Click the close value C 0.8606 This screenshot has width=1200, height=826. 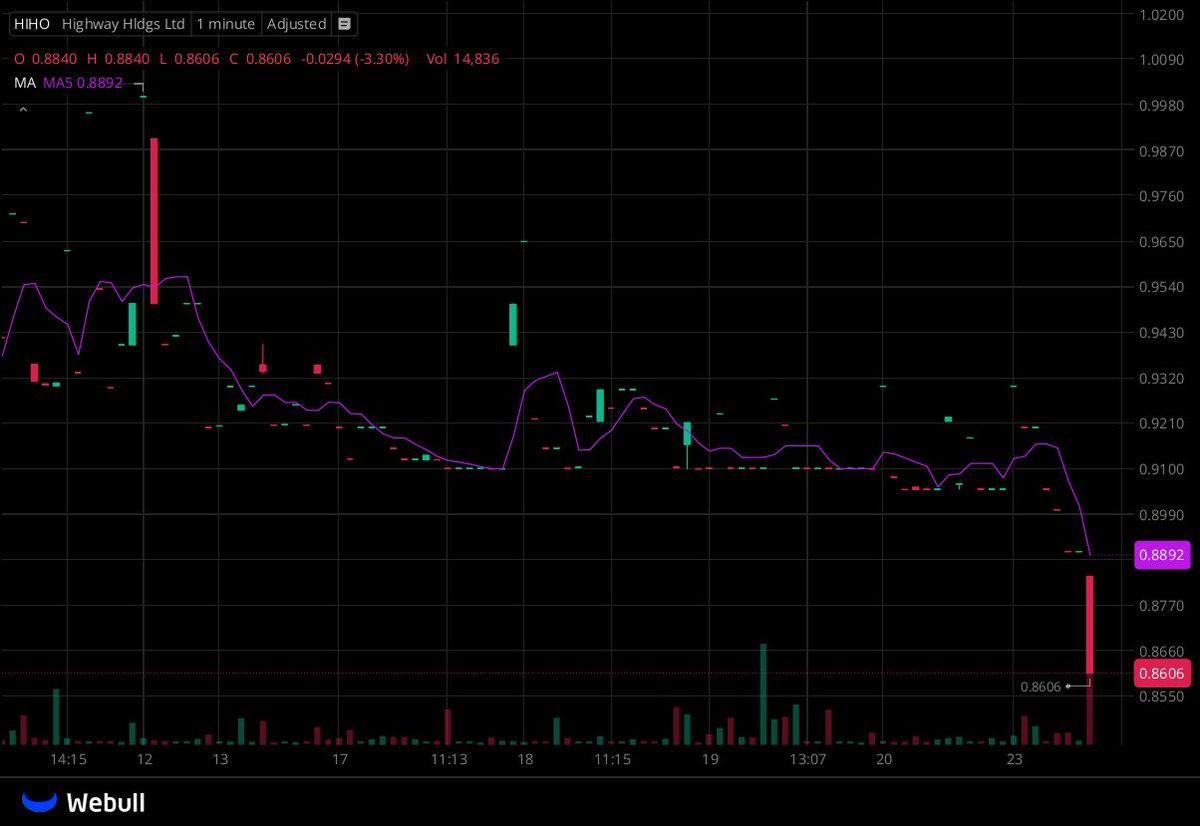click(259, 59)
